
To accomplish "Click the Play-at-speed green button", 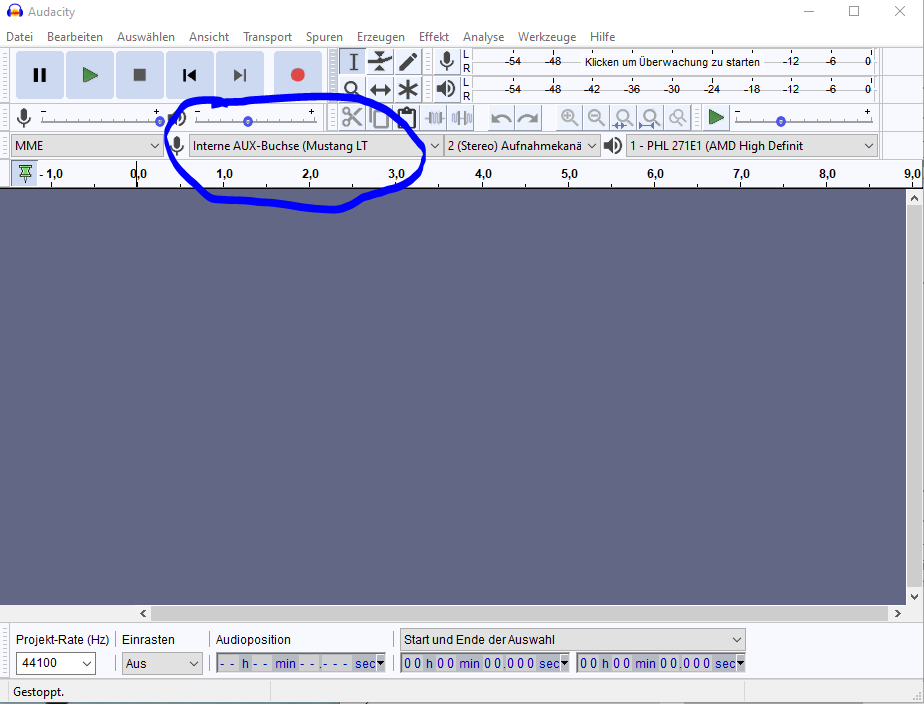I will pos(716,117).
